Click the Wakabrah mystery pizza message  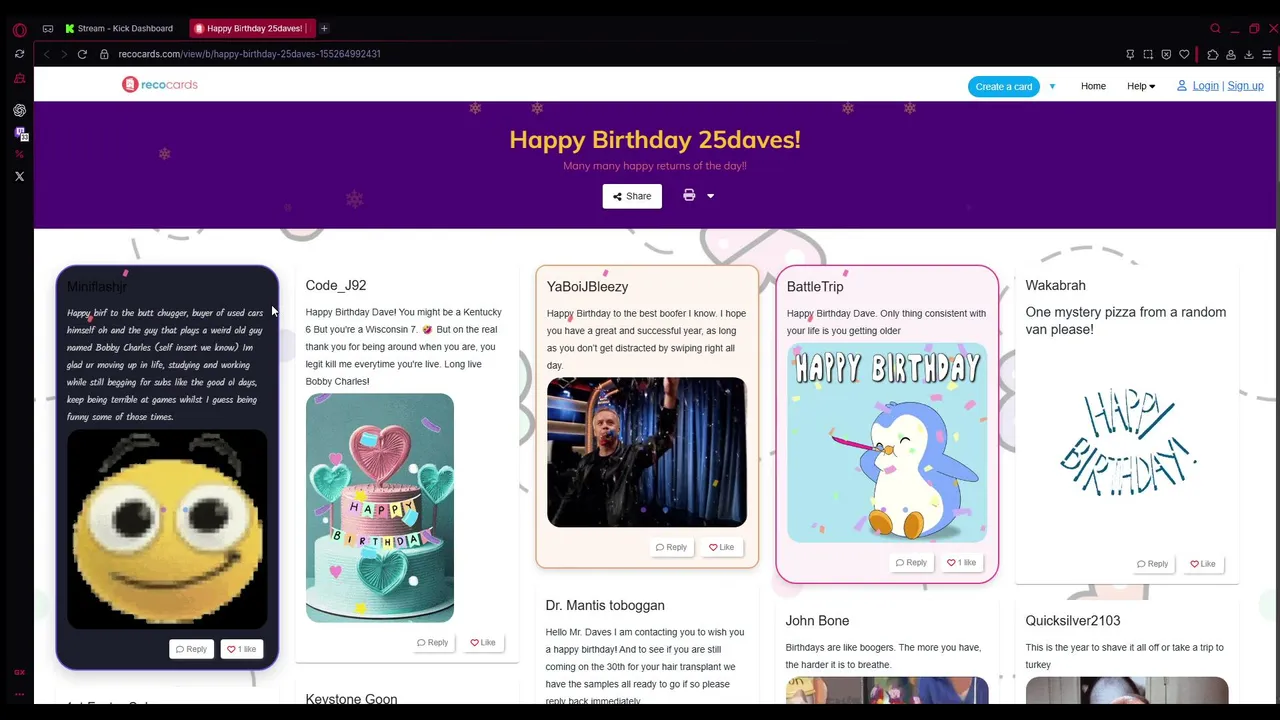[1125, 320]
